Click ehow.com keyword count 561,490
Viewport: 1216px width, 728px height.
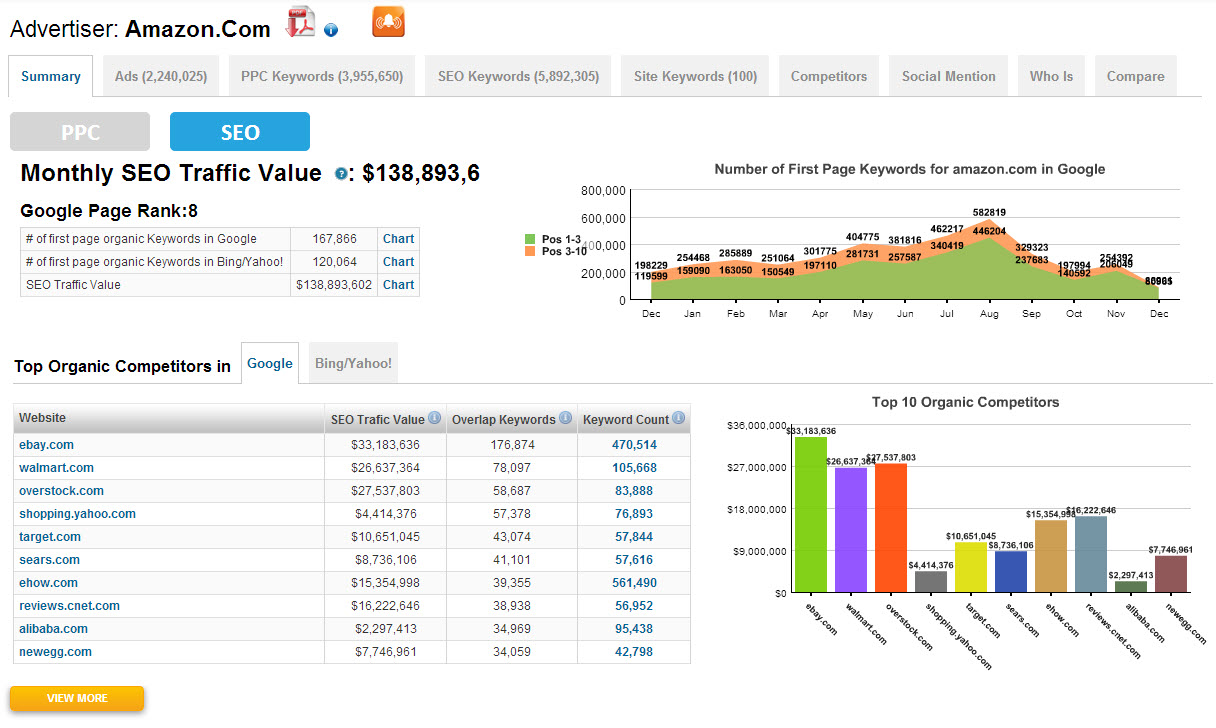(x=634, y=583)
